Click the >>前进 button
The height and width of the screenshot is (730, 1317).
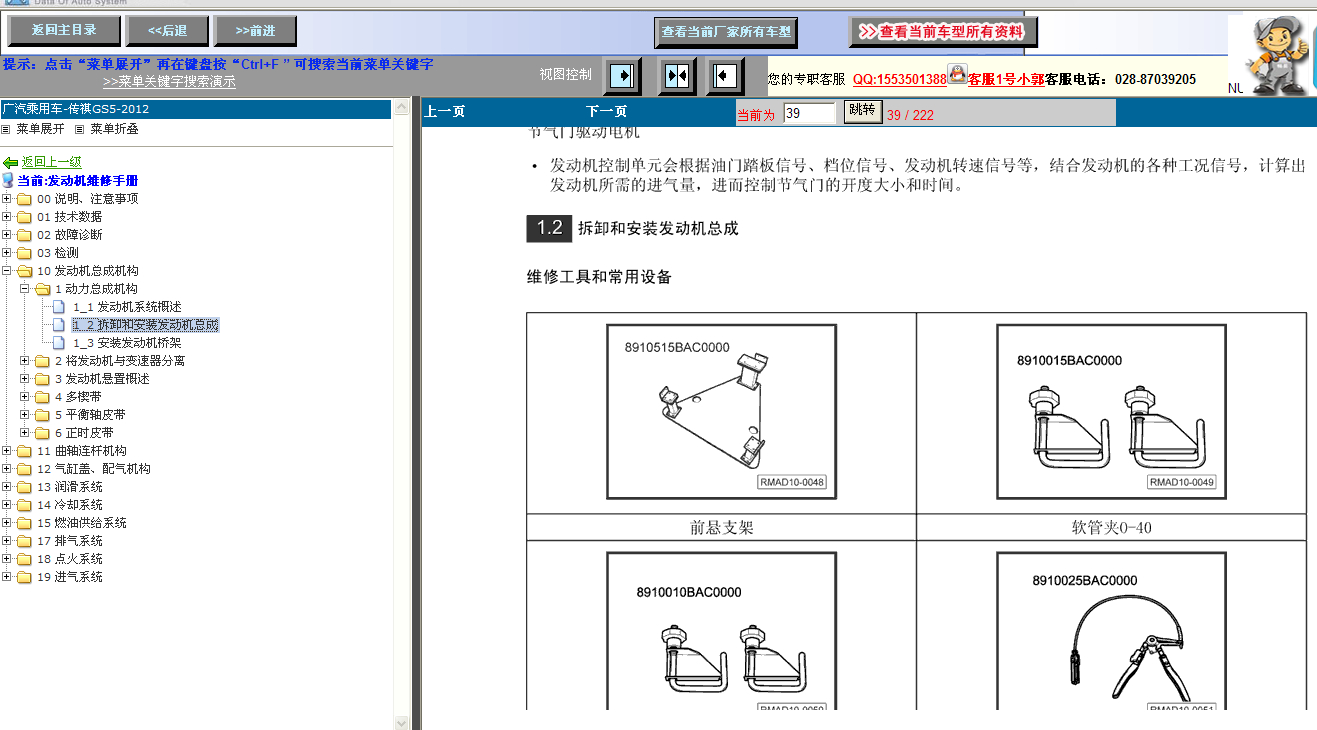[255, 30]
